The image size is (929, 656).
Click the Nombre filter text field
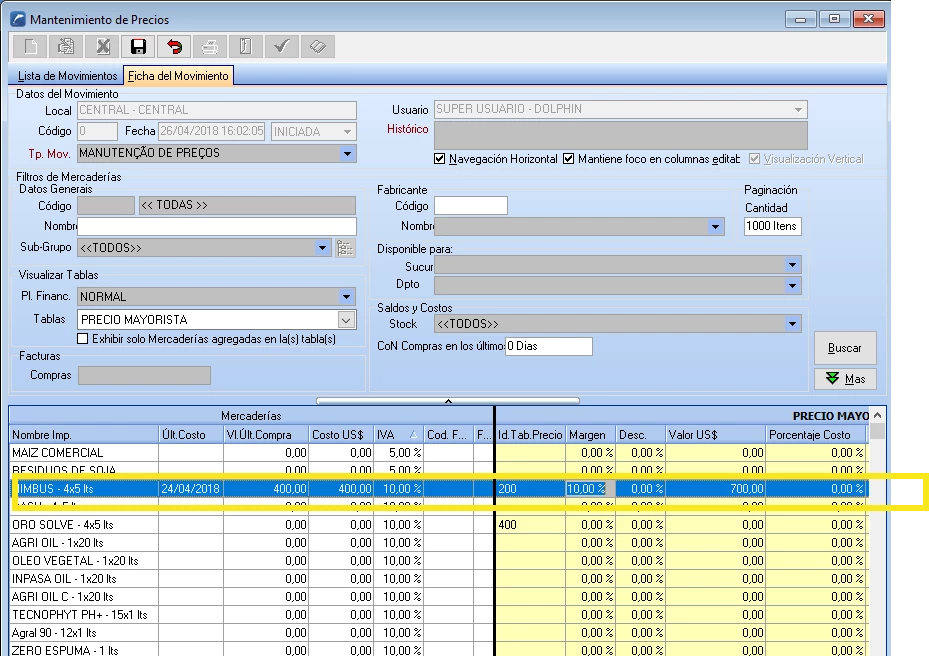tap(216, 227)
